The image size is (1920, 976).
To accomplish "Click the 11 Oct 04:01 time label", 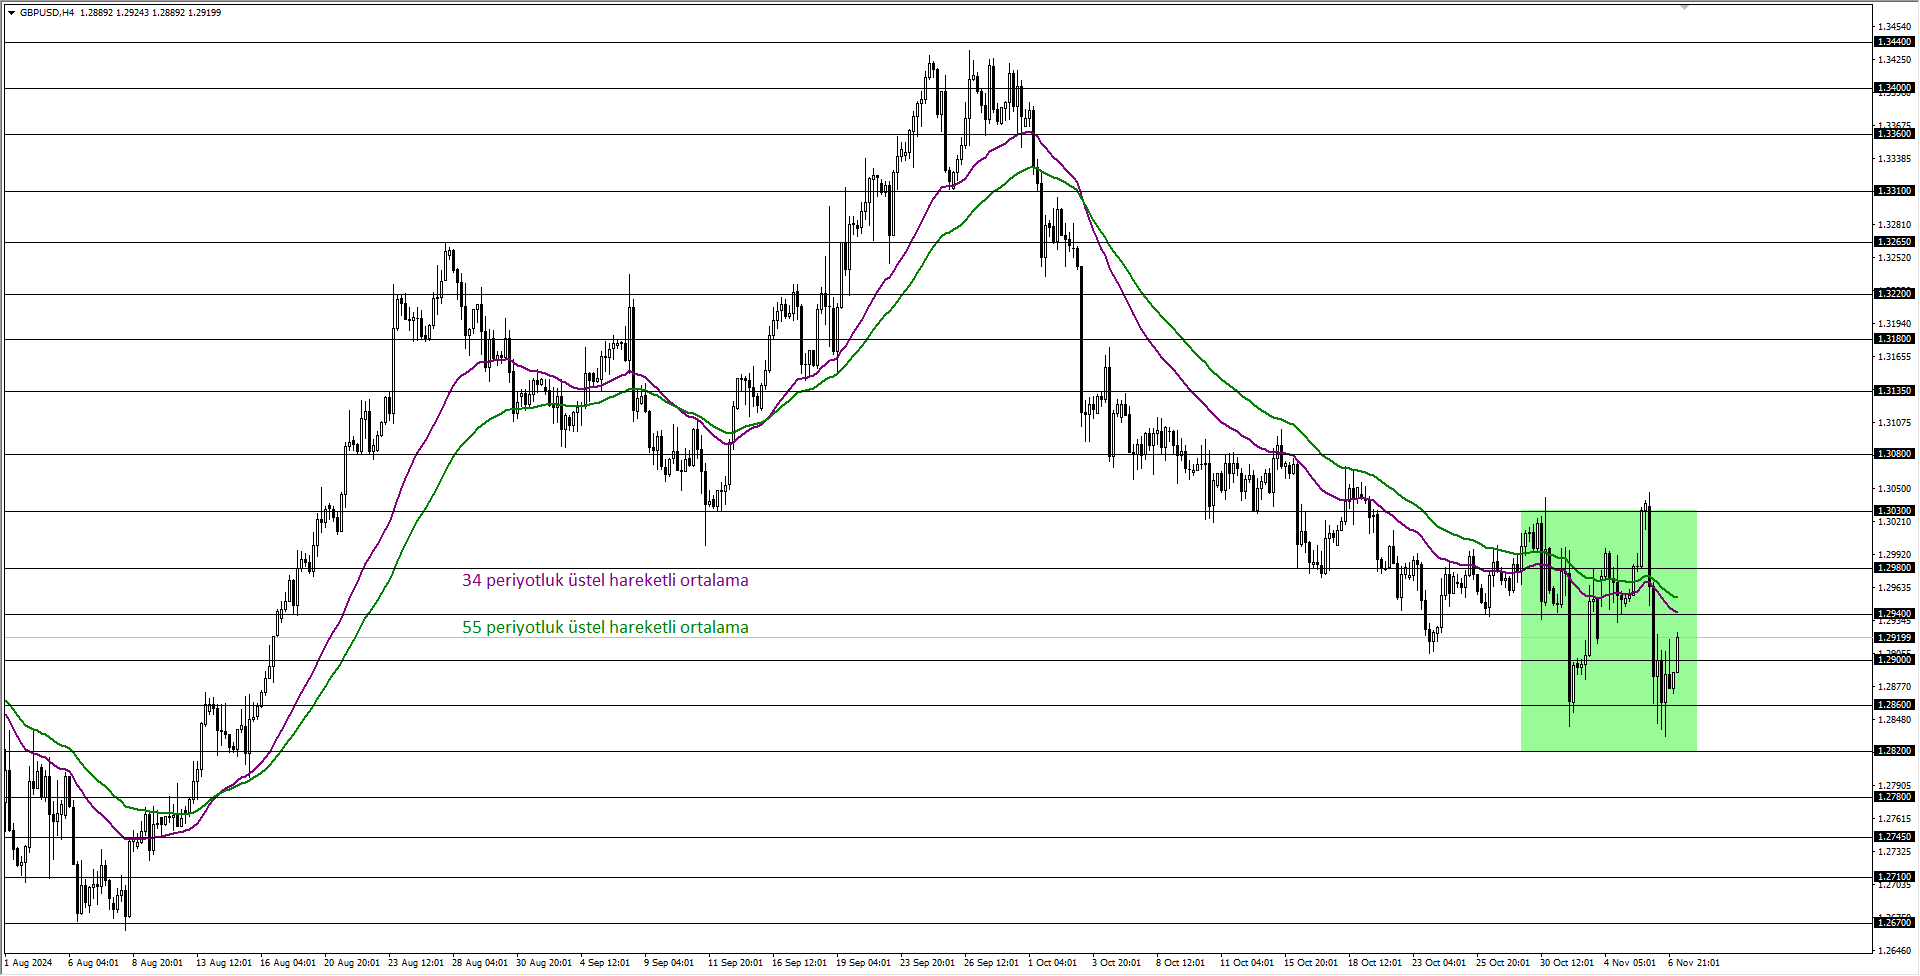I will [x=1247, y=963].
